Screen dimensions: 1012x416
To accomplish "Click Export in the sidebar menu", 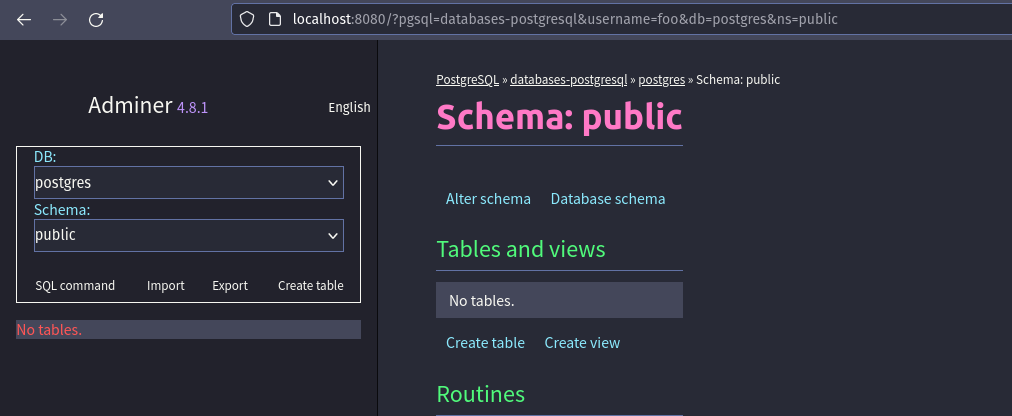I will coord(230,286).
